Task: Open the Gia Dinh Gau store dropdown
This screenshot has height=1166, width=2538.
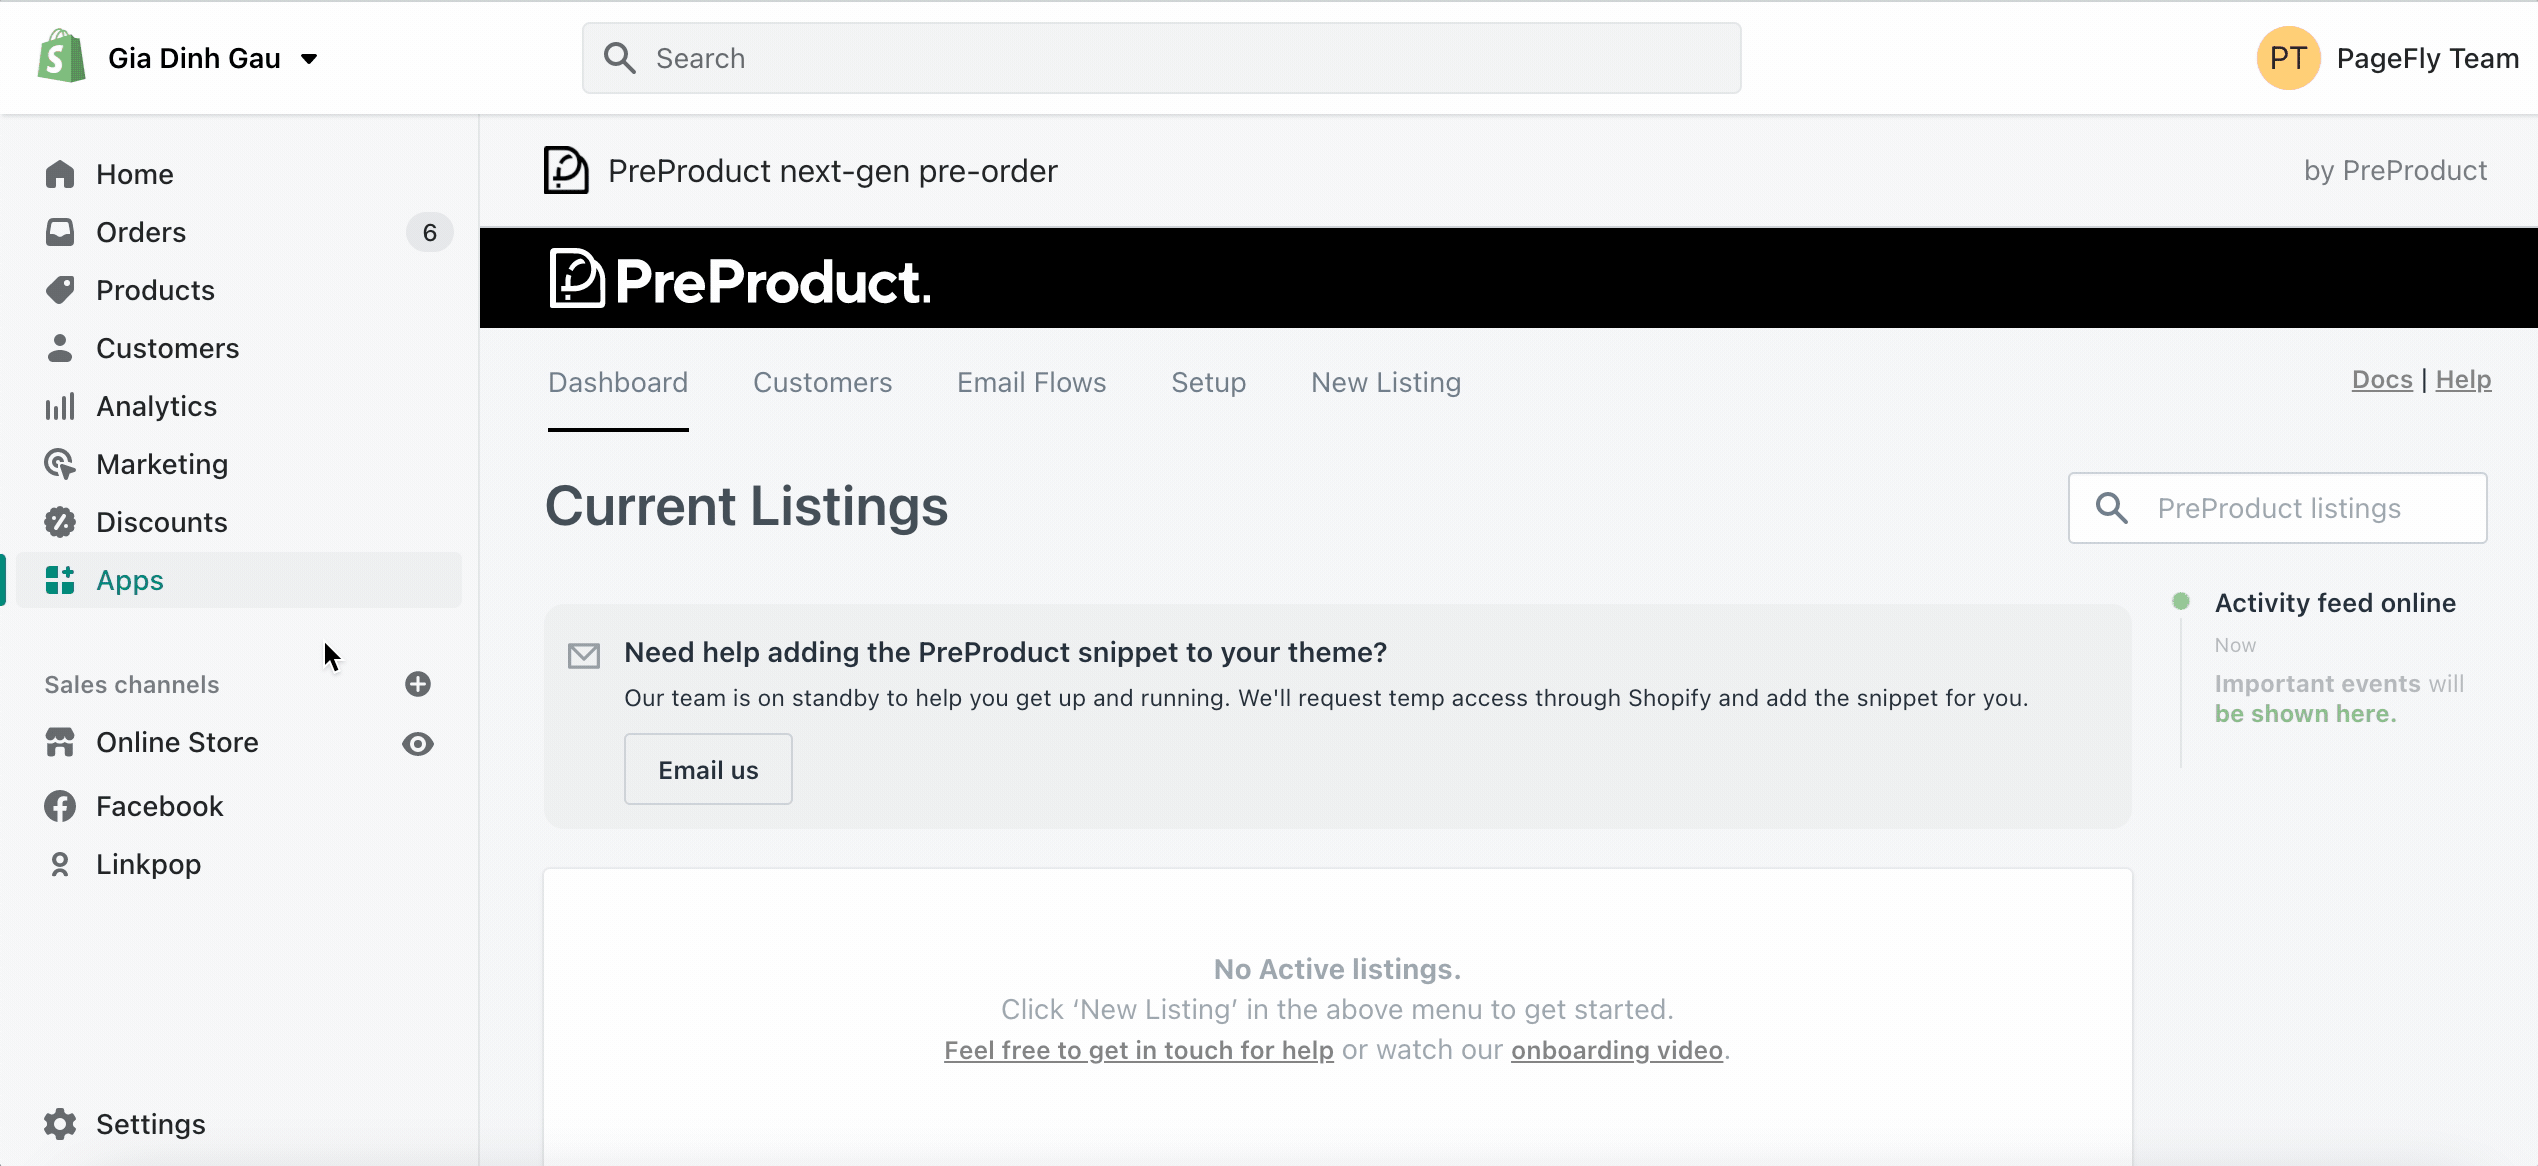Action: pos(212,58)
